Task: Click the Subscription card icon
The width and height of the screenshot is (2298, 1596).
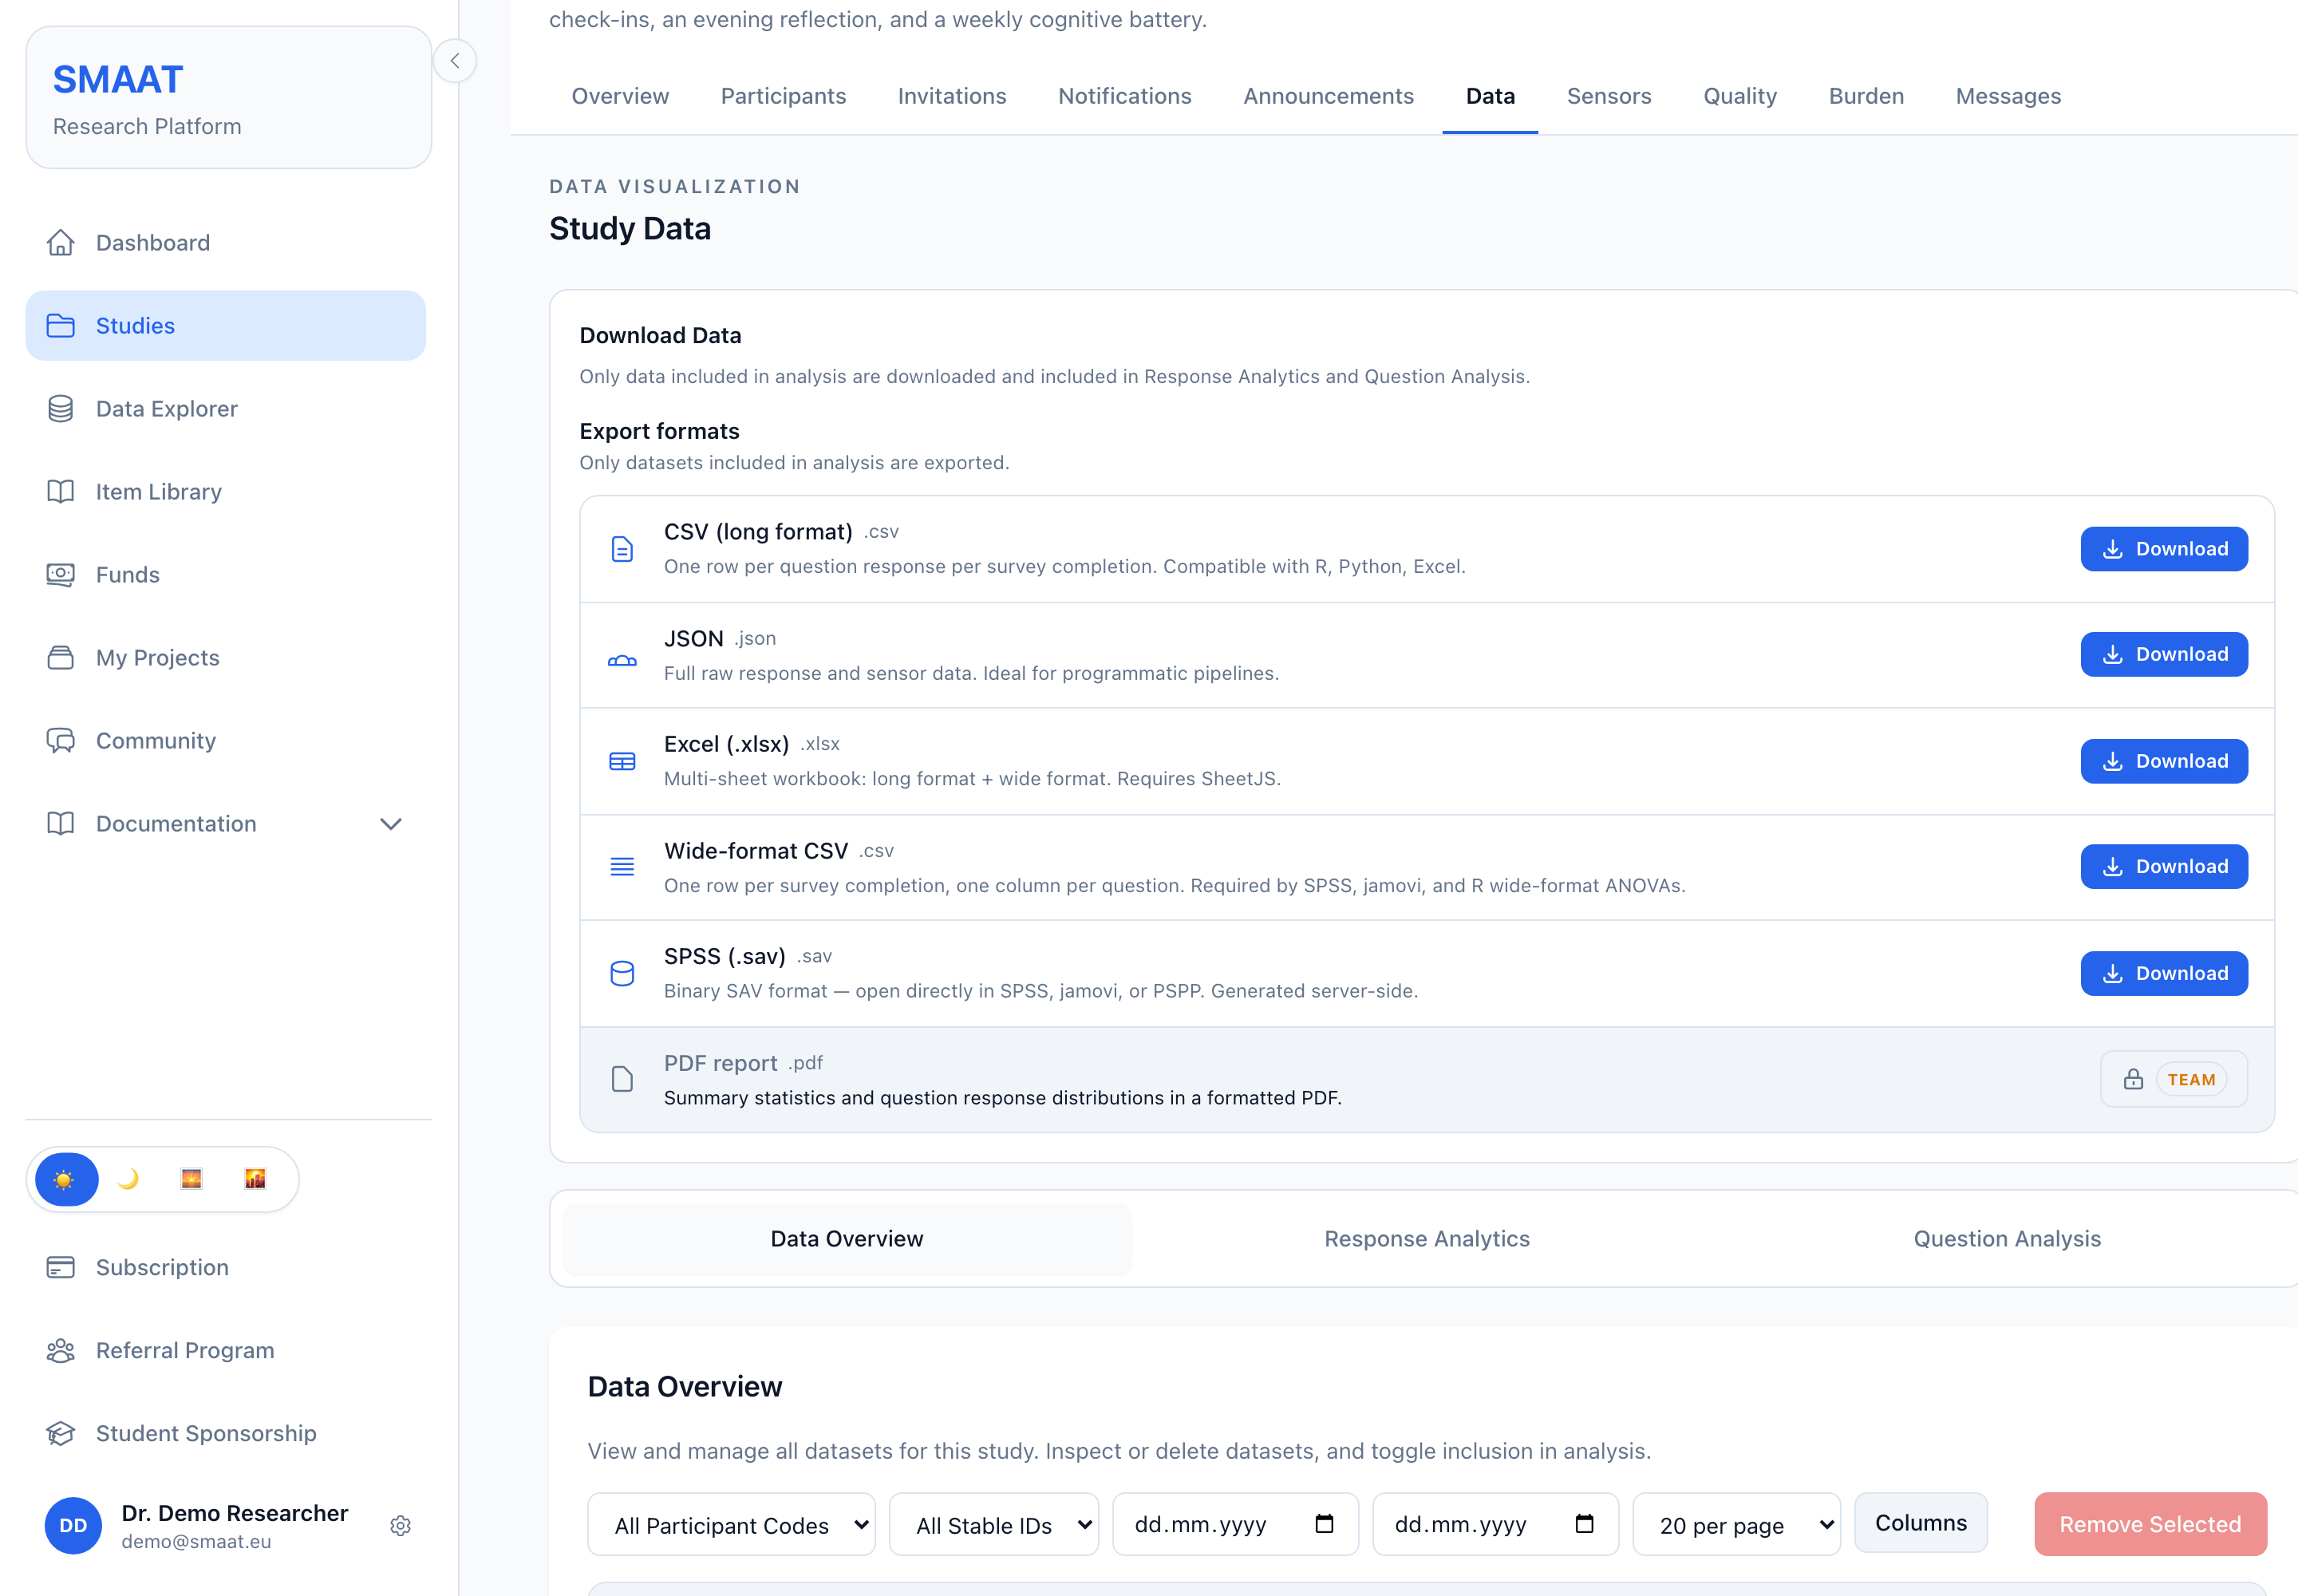Action: 61,1268
